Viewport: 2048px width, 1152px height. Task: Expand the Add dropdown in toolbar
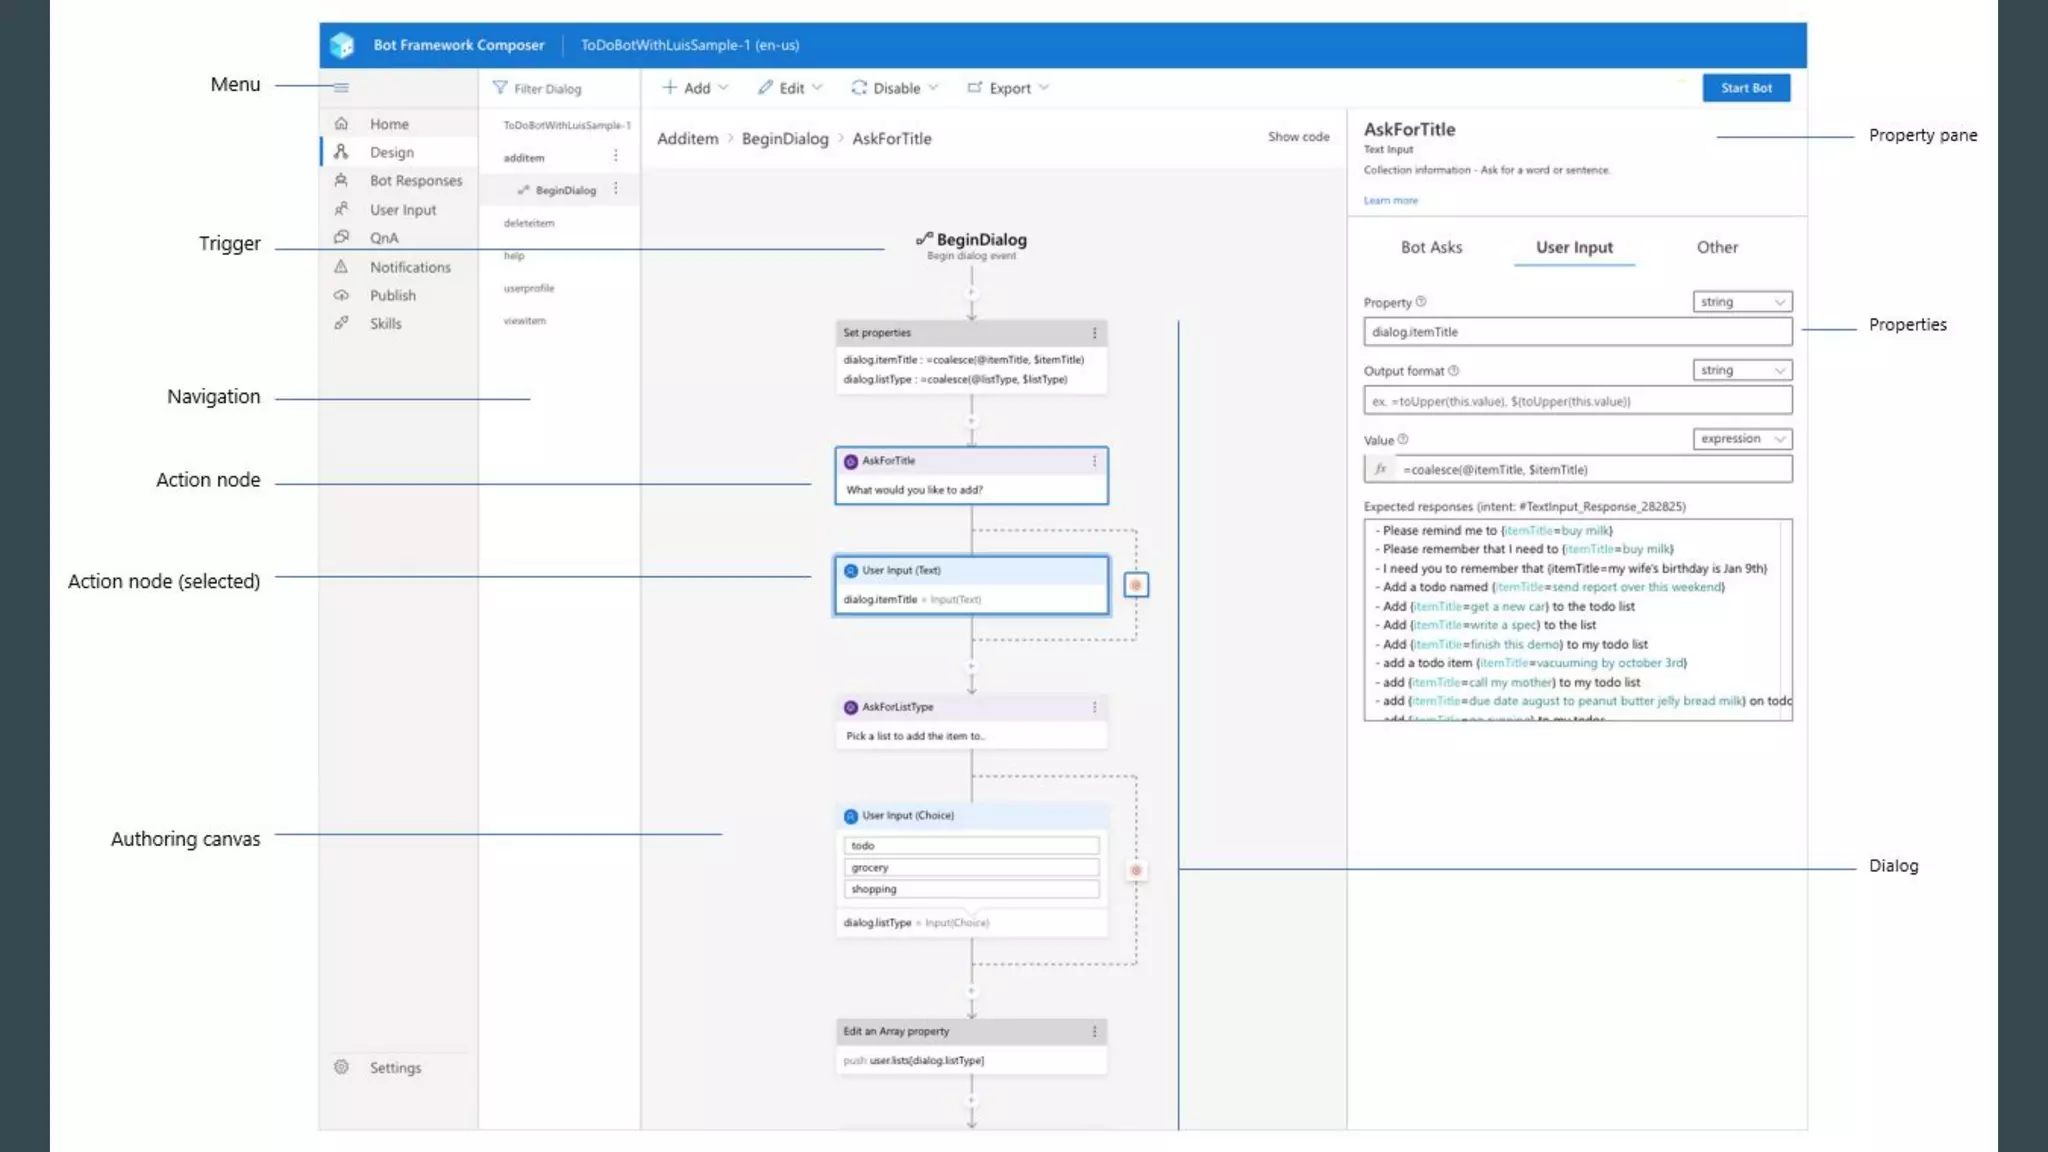[x=695, y=88]
